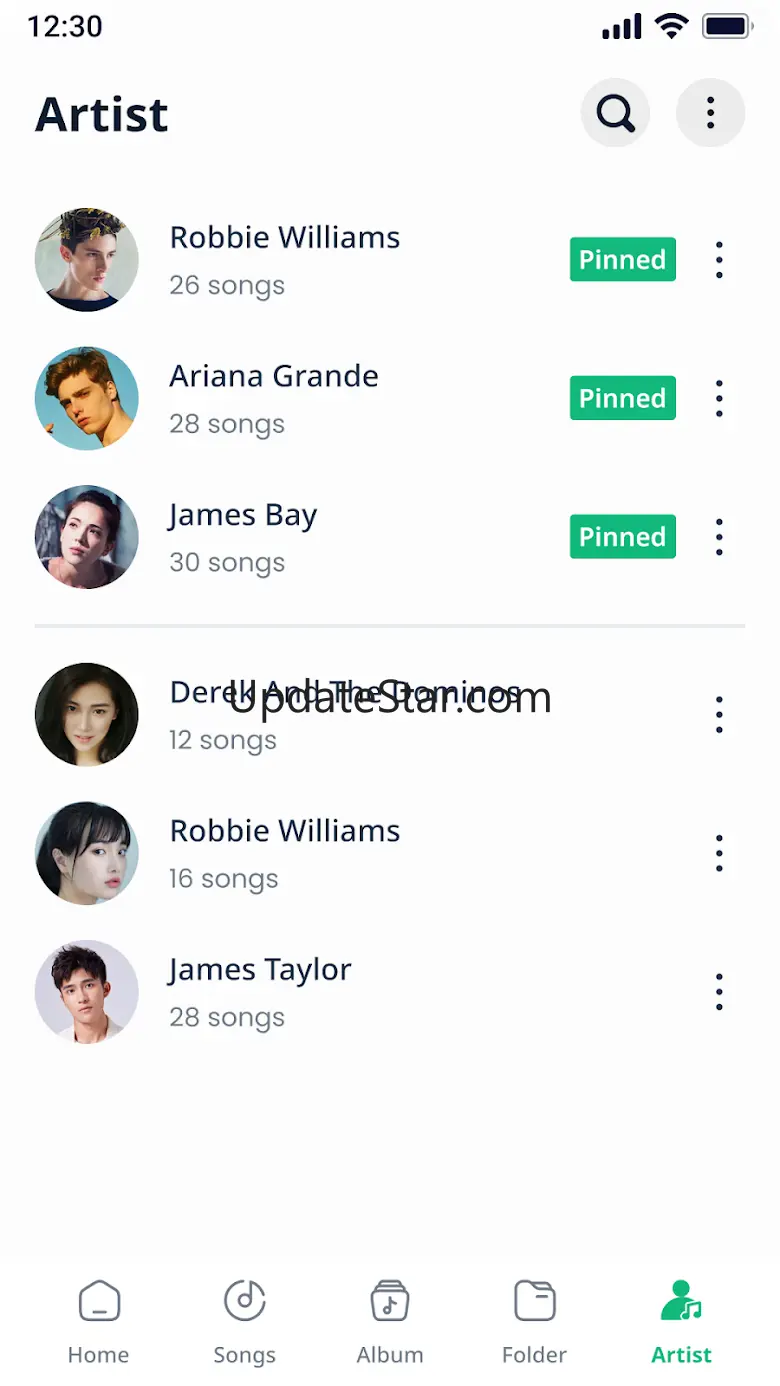Open three-dot menu for Robbie Williams with 16 songs
This screenshot has width=780, height=1386.
(719, 854)
